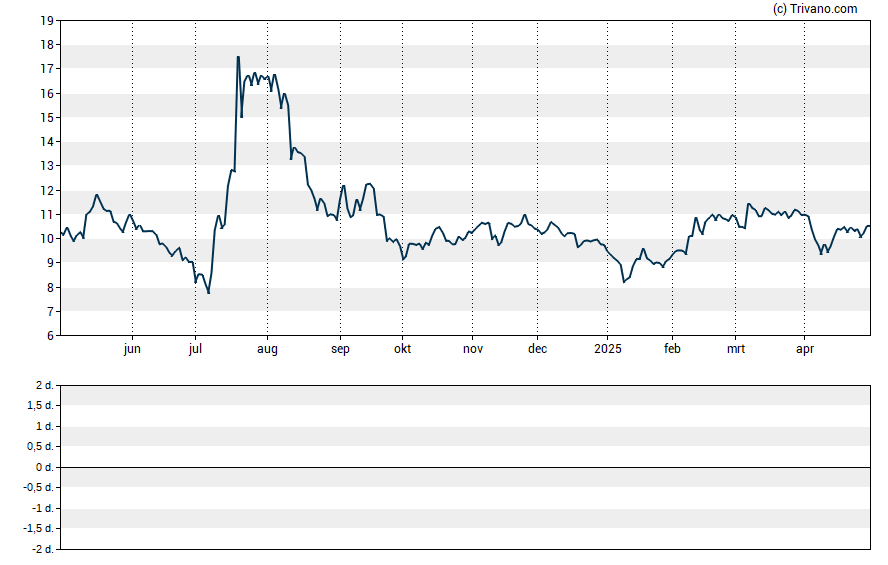Click the '9' price axis label
Image resolution: width=888 pixels, height=565 pixels.
tap(50, 263)
